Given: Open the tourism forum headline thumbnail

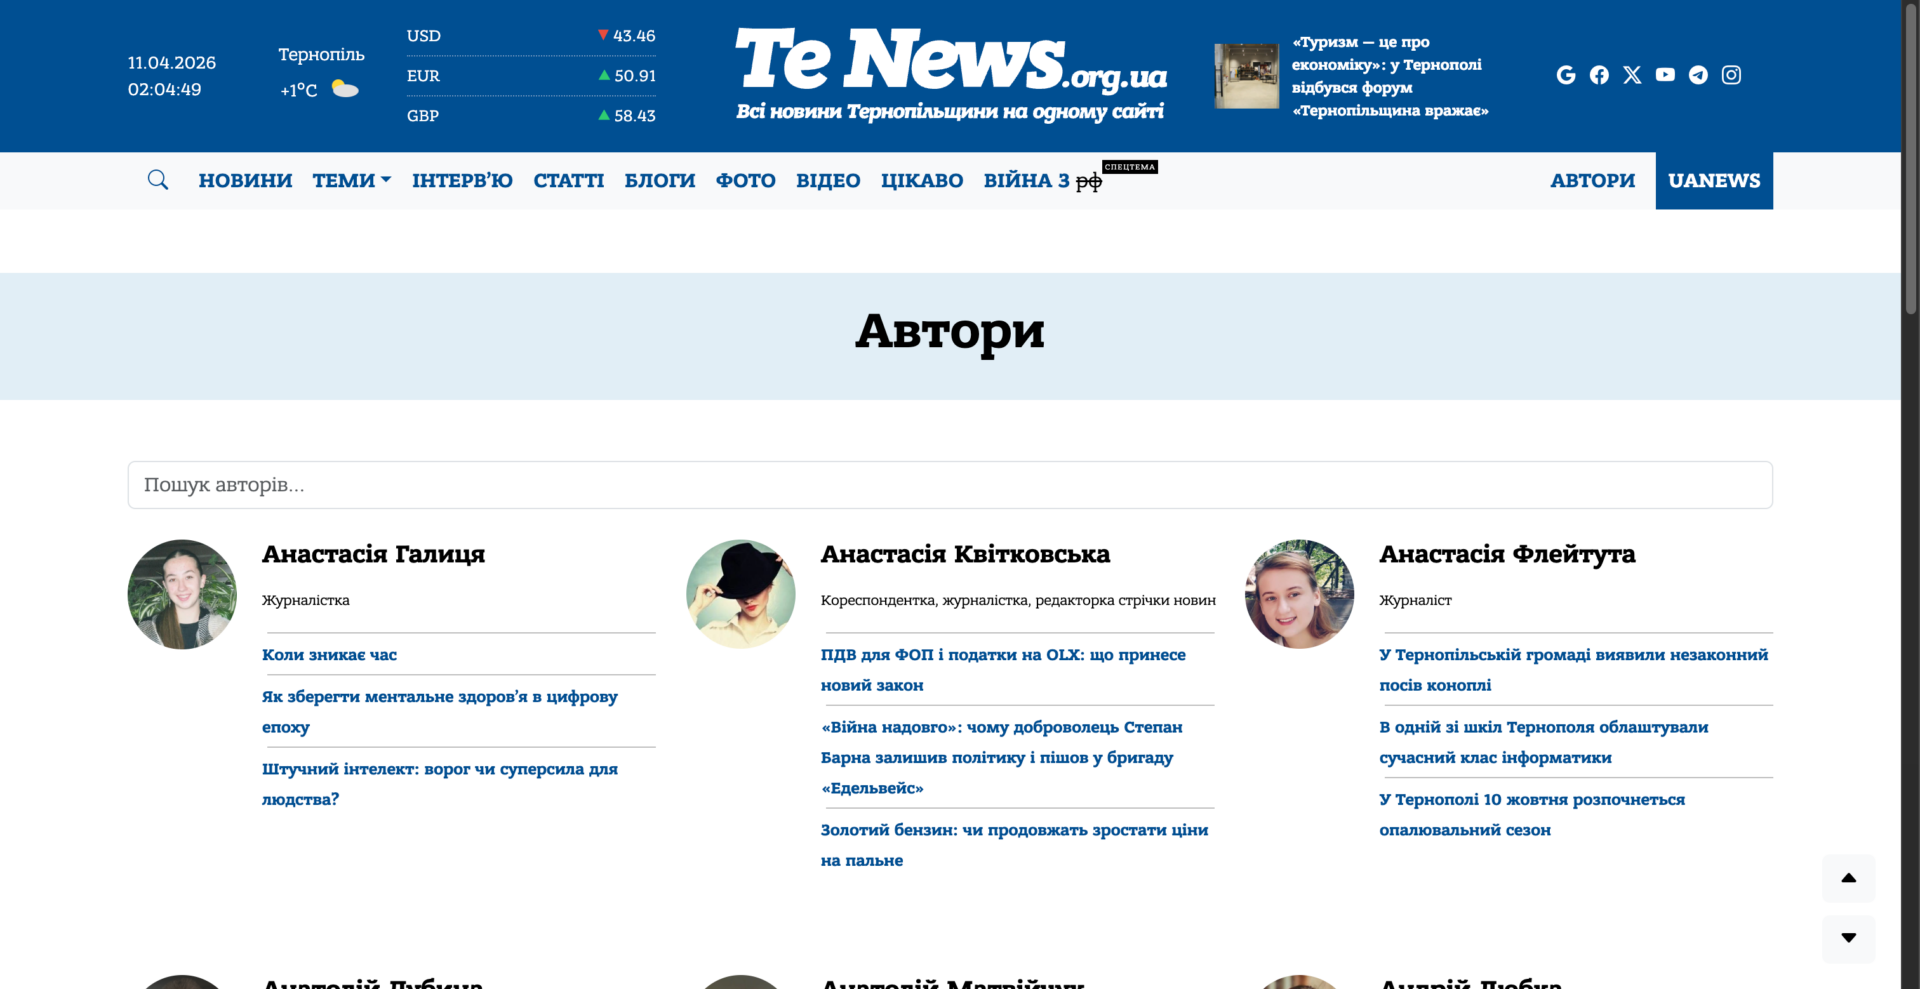Looking at the screenshot, I should pyautogui.click(x=1246, y=76).
